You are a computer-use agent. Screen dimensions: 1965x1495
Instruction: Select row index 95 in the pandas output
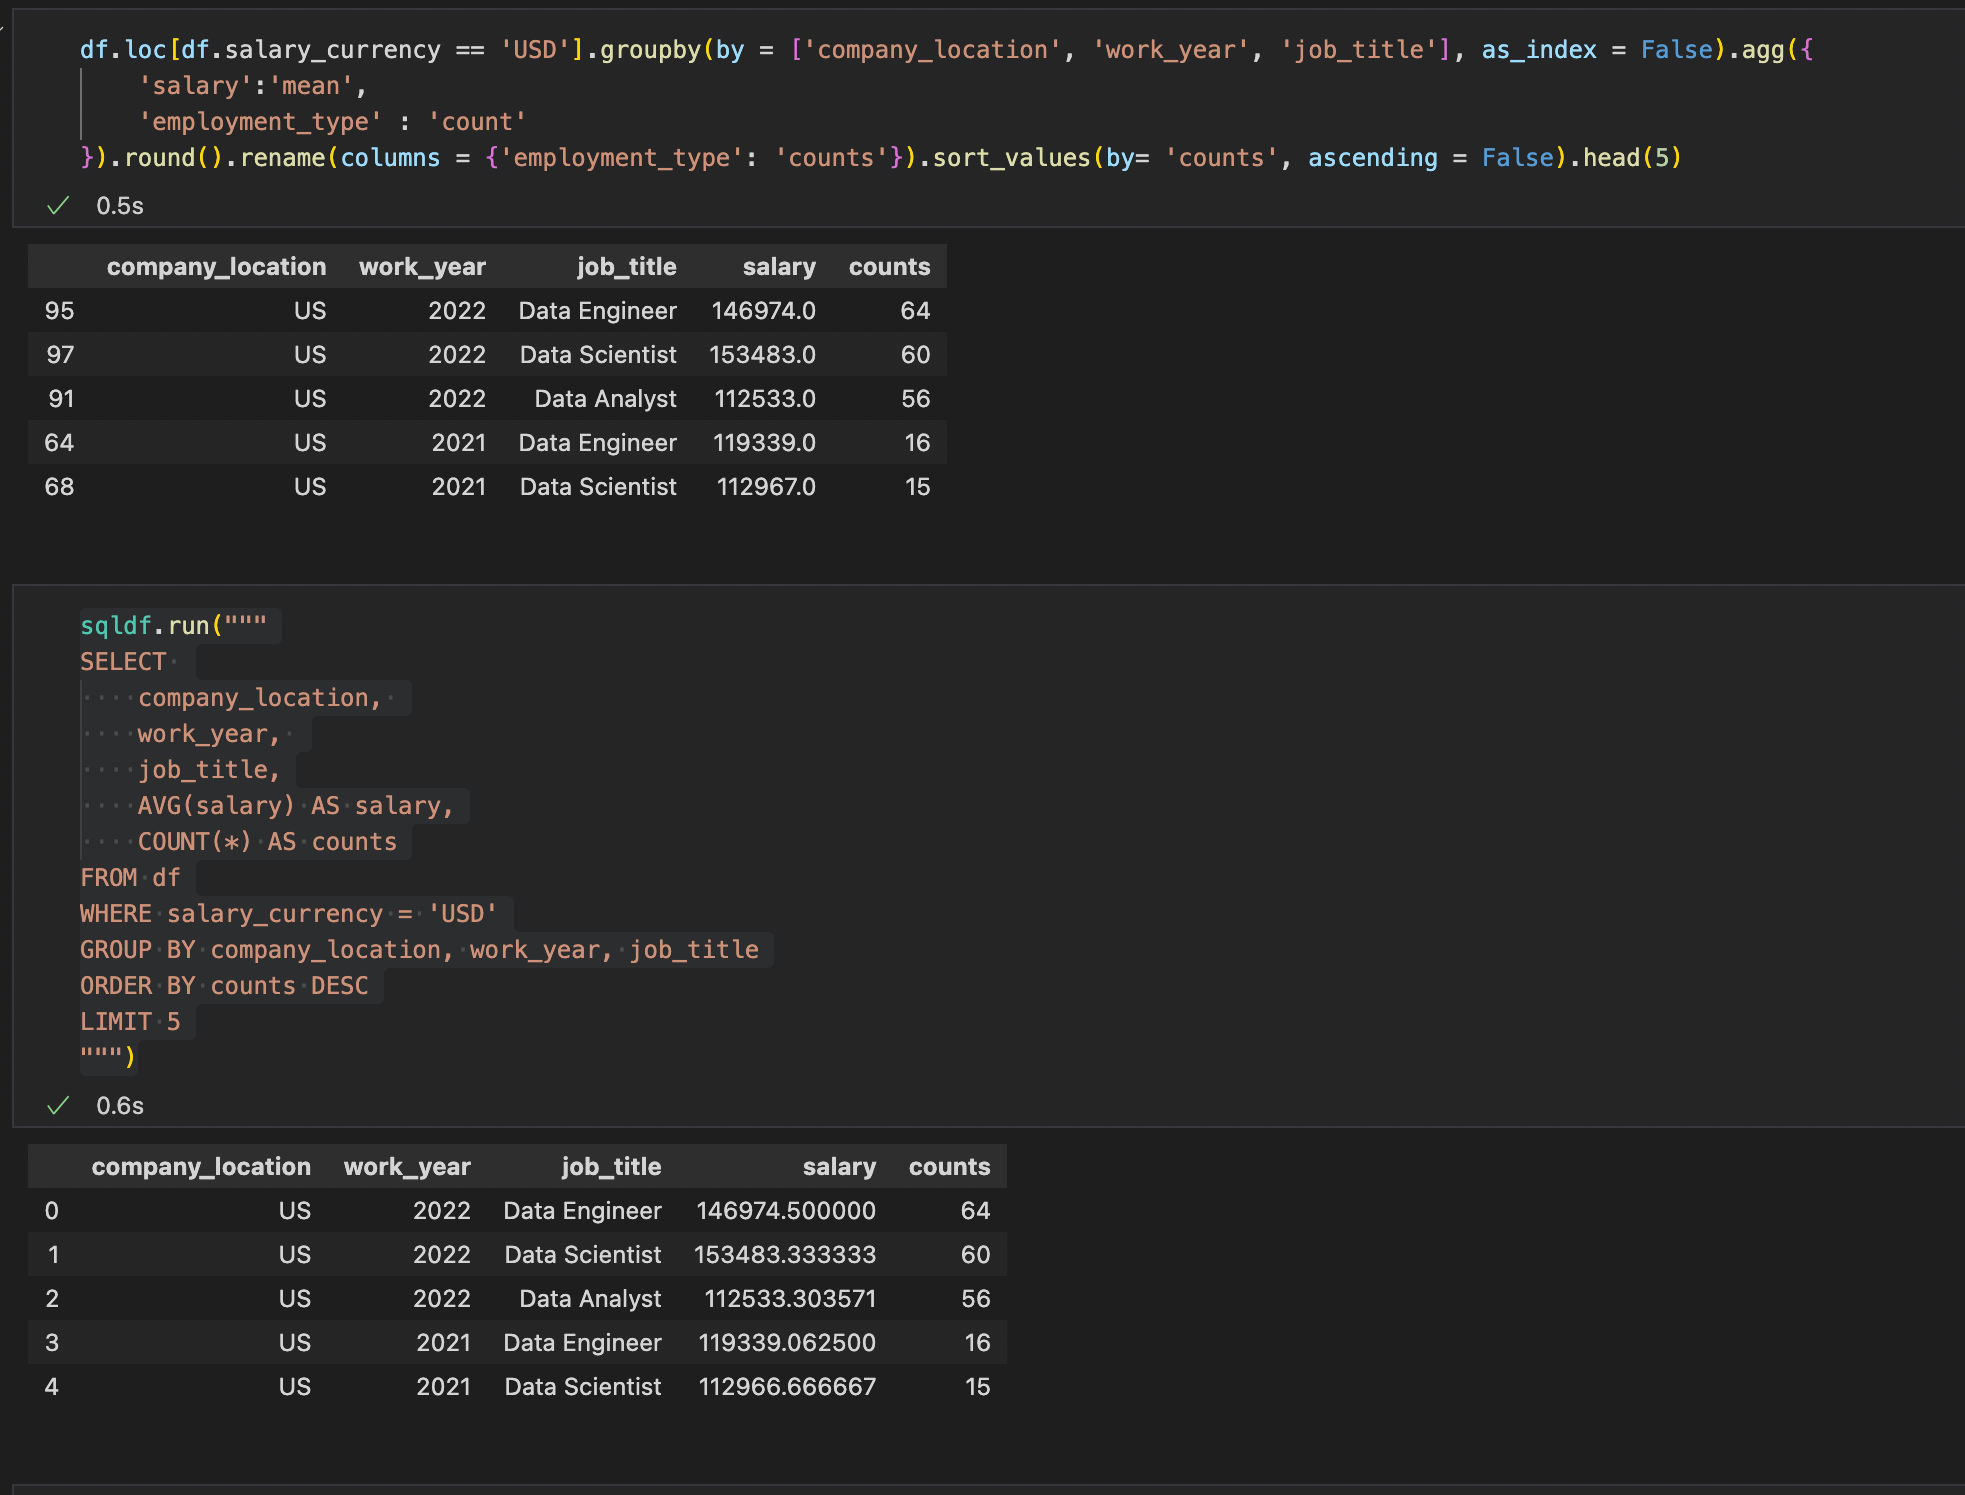(59, 310)
